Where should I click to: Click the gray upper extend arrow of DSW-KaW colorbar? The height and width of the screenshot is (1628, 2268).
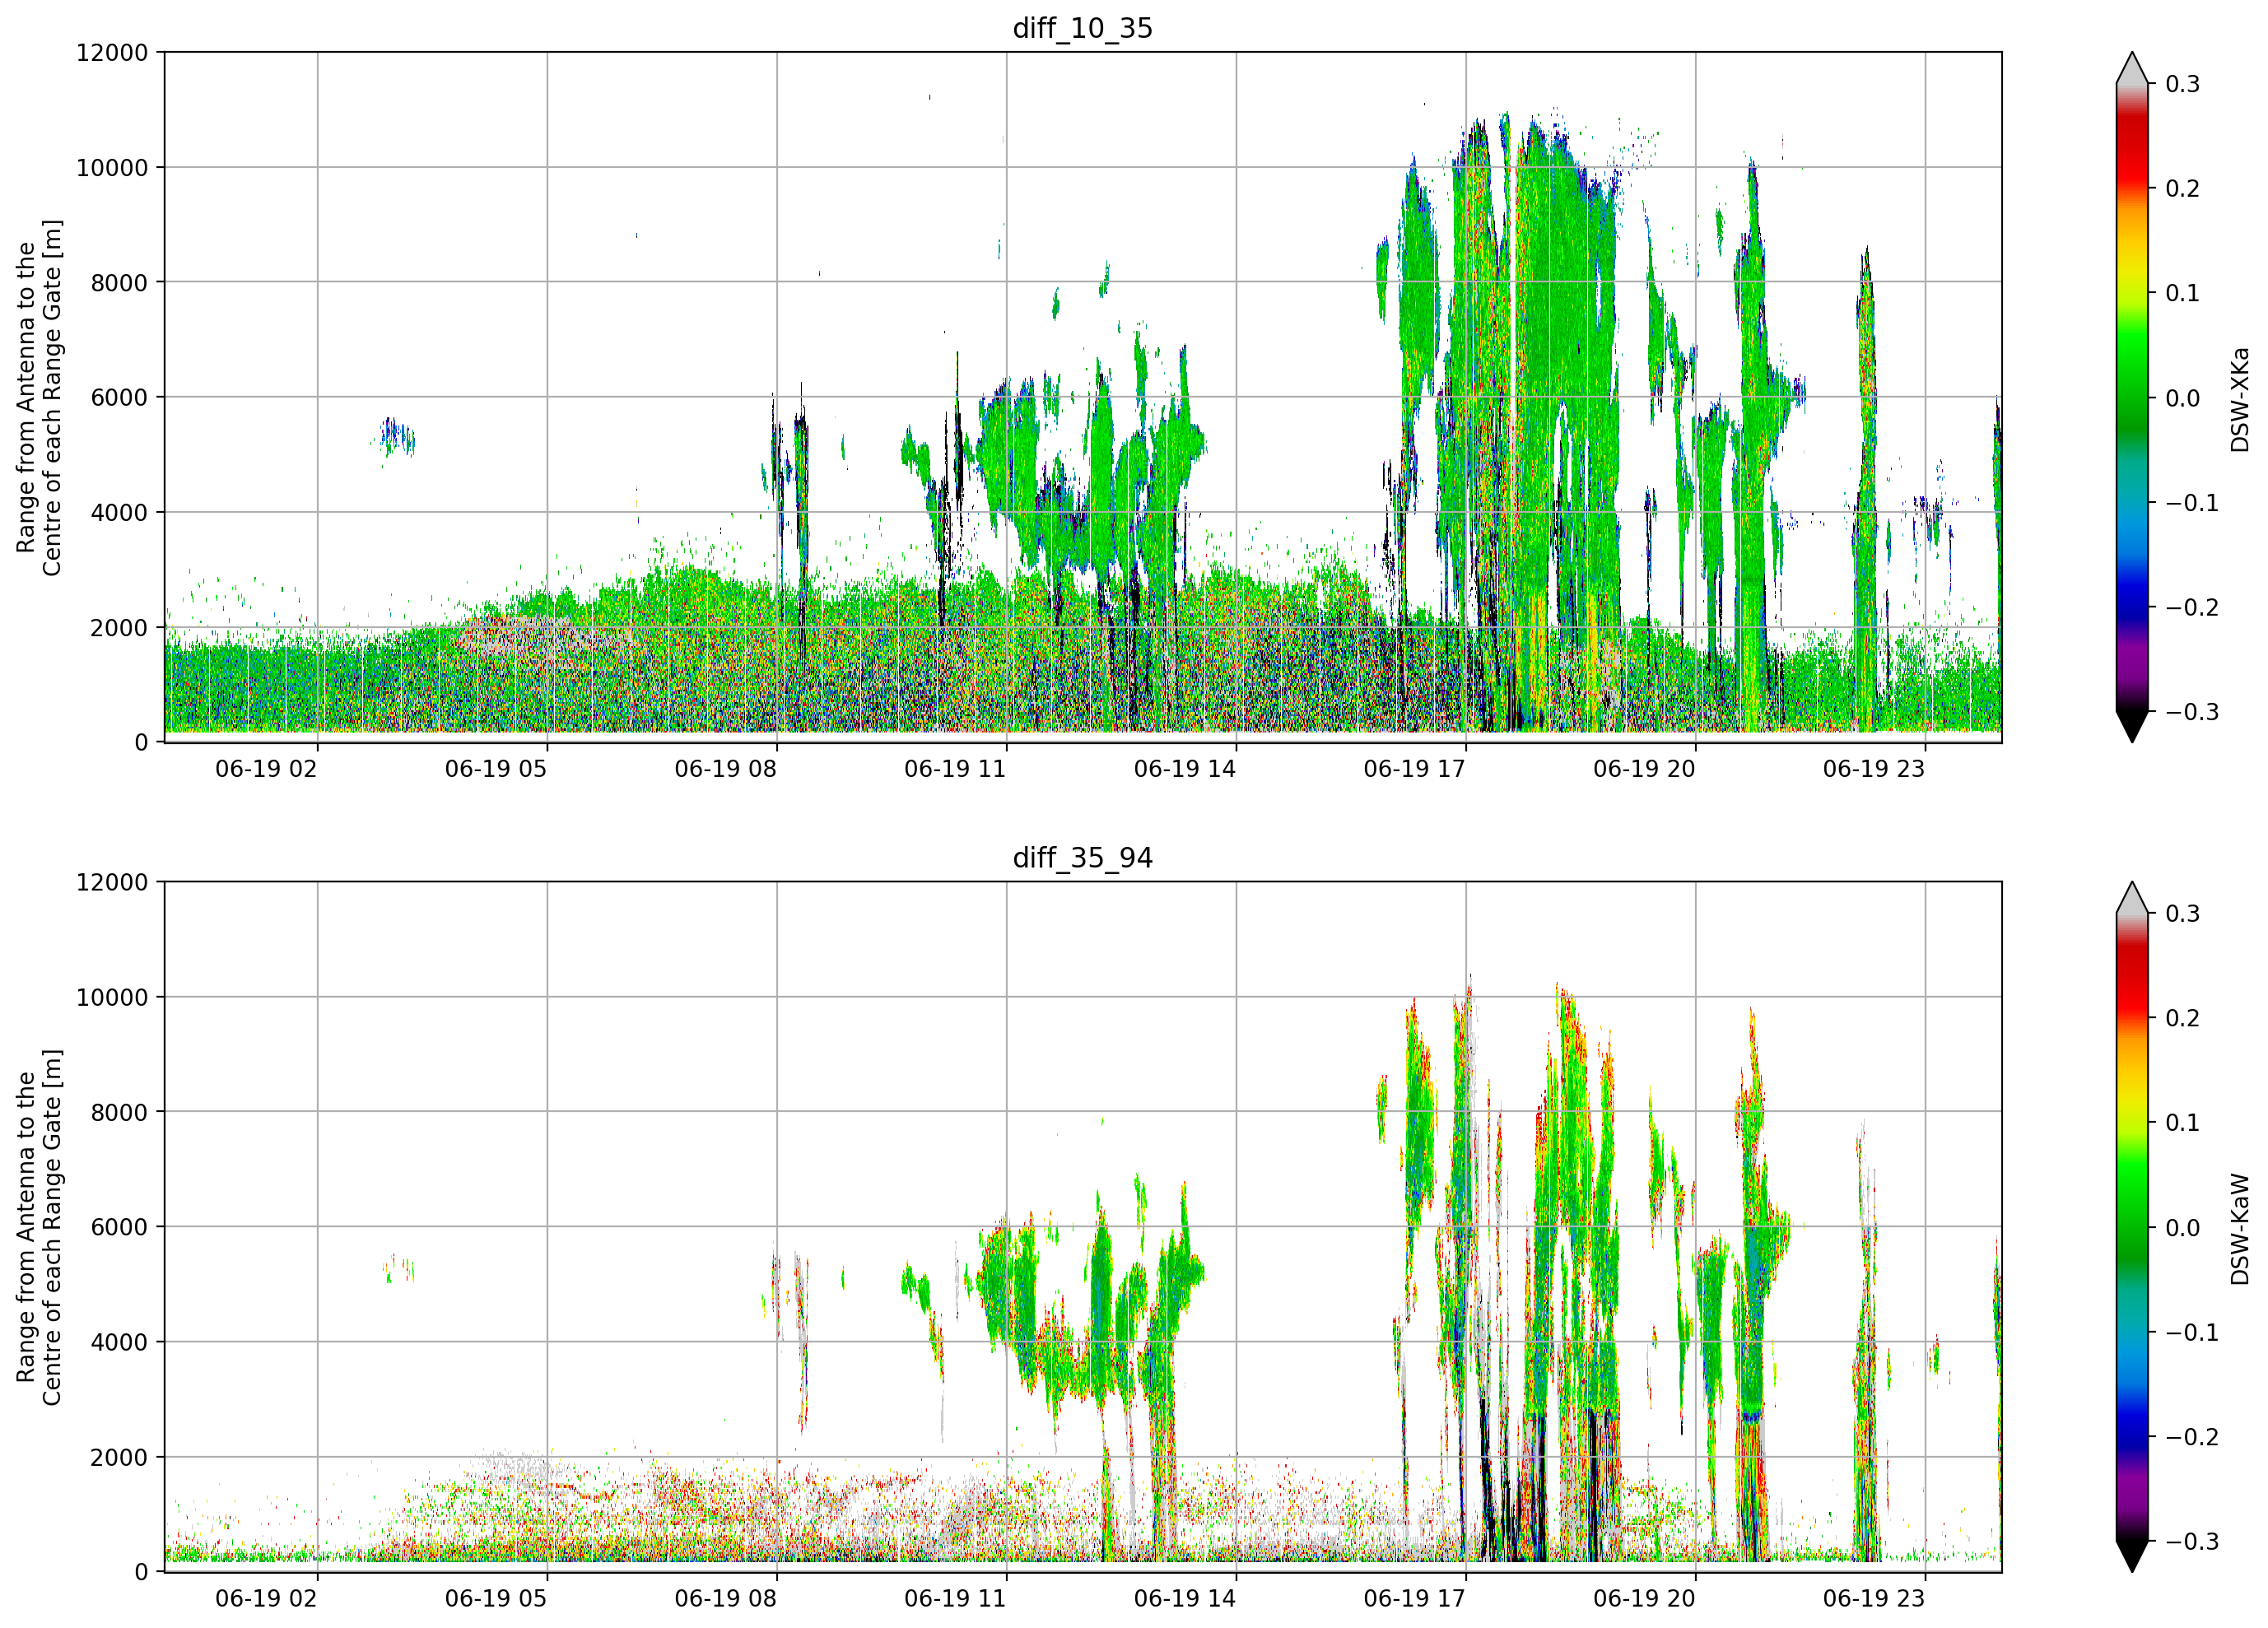tap(2132, 900)
